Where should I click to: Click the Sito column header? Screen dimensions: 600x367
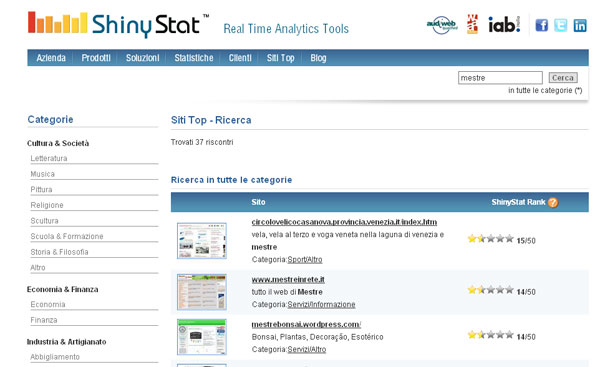click(x=258, y=202)
